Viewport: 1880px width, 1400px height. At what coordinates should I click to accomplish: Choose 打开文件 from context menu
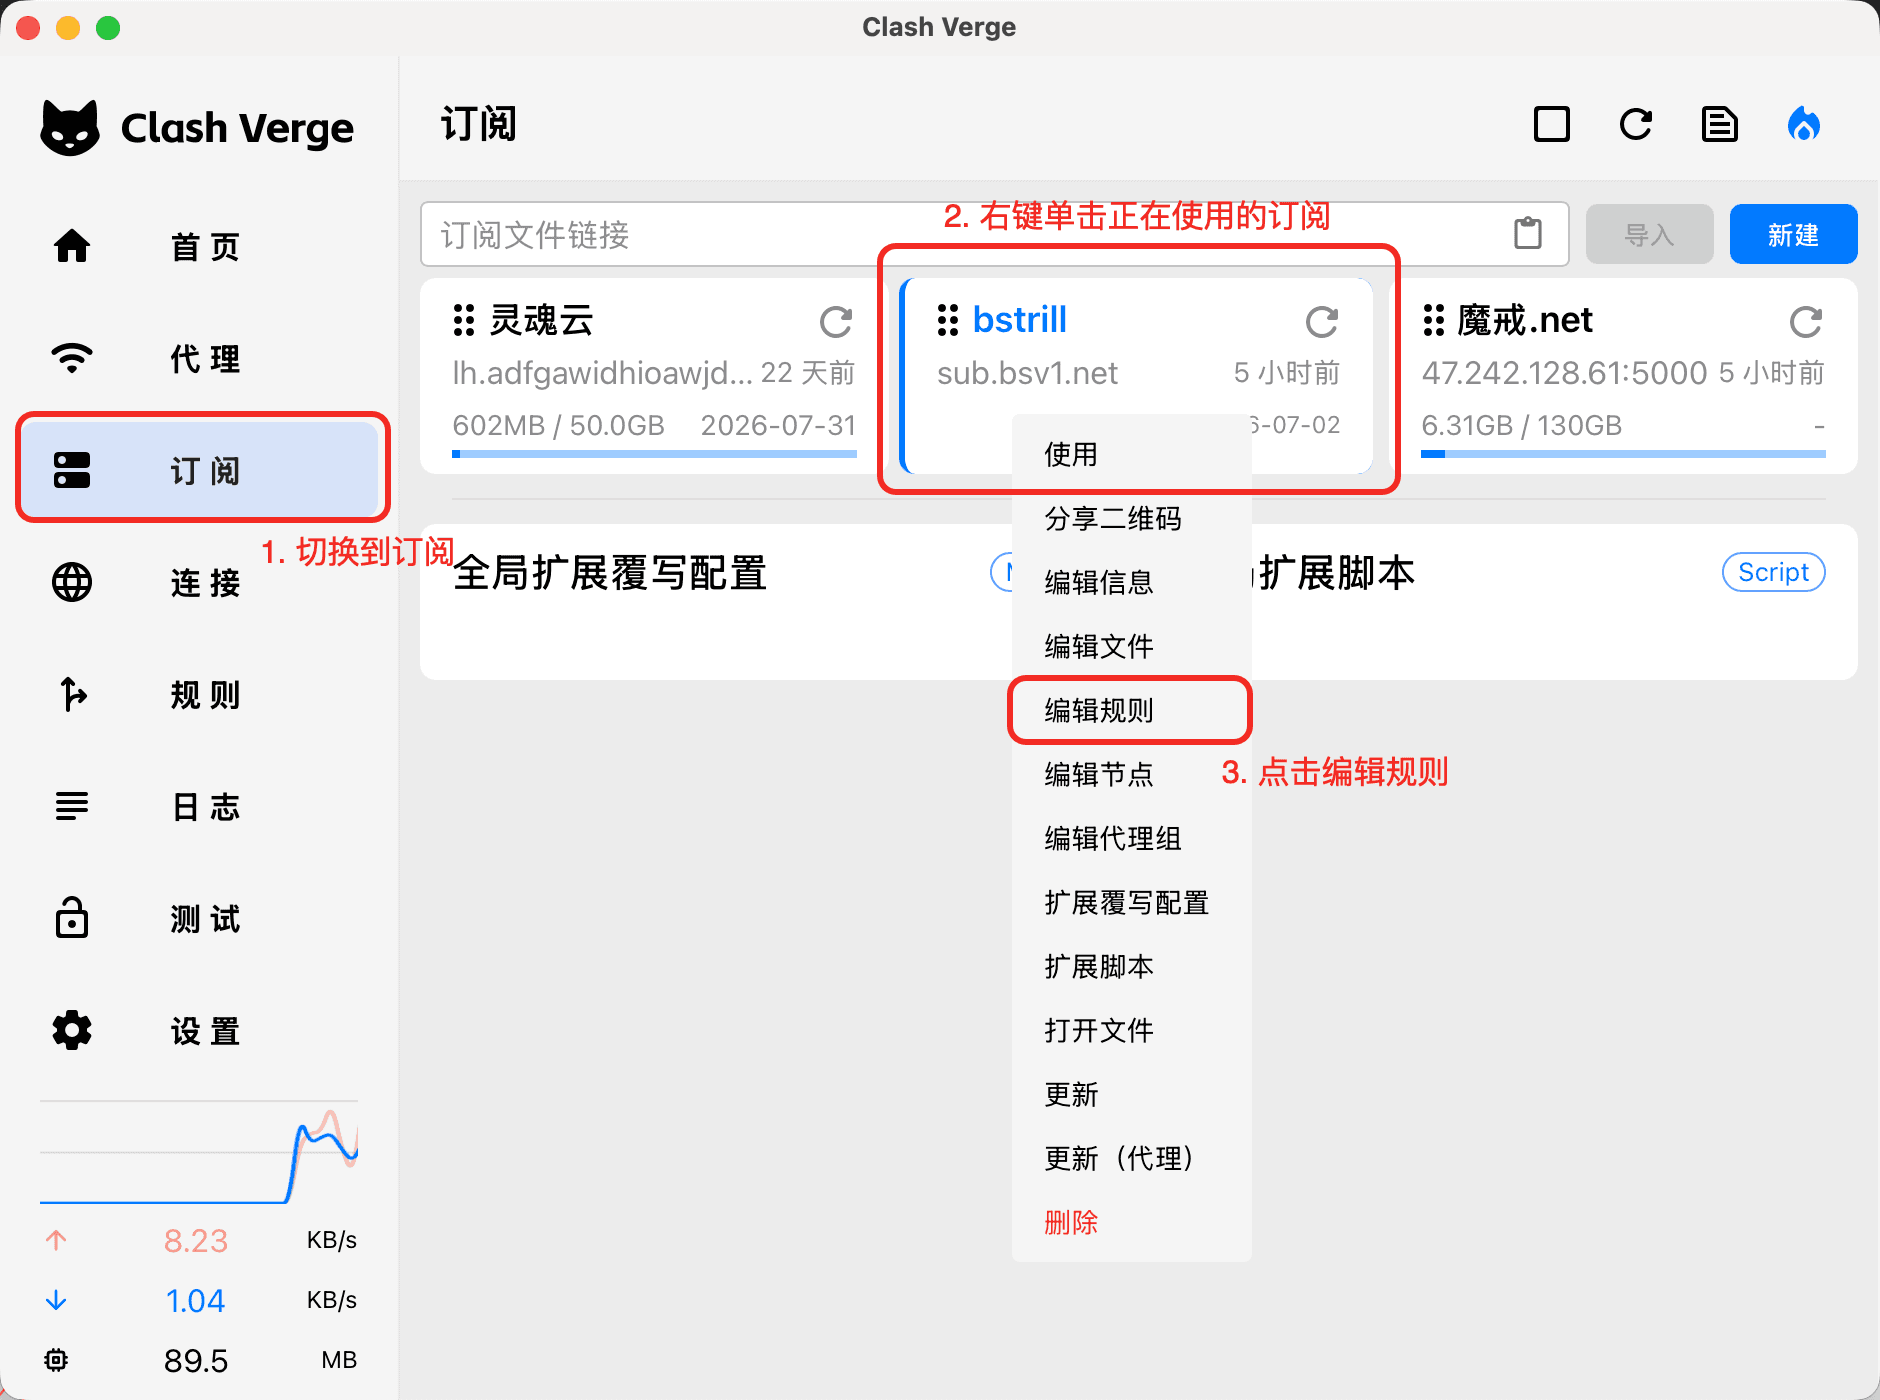pos(1132,1030)
